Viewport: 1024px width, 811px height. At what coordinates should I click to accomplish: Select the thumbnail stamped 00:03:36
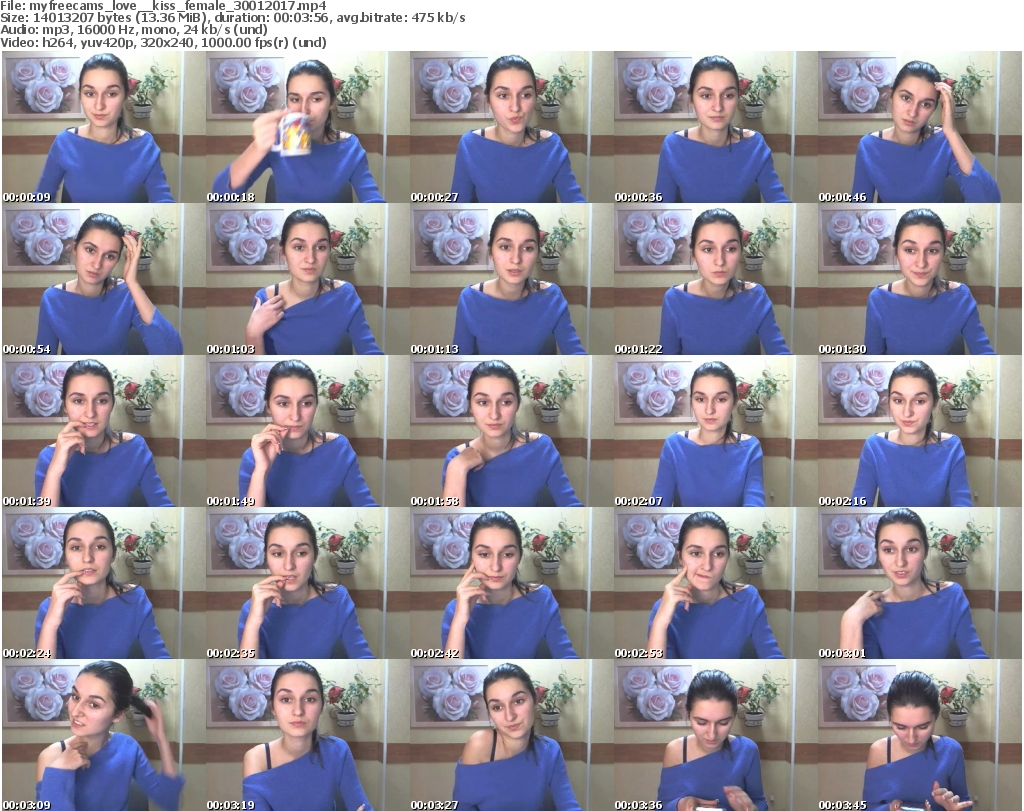715,735
